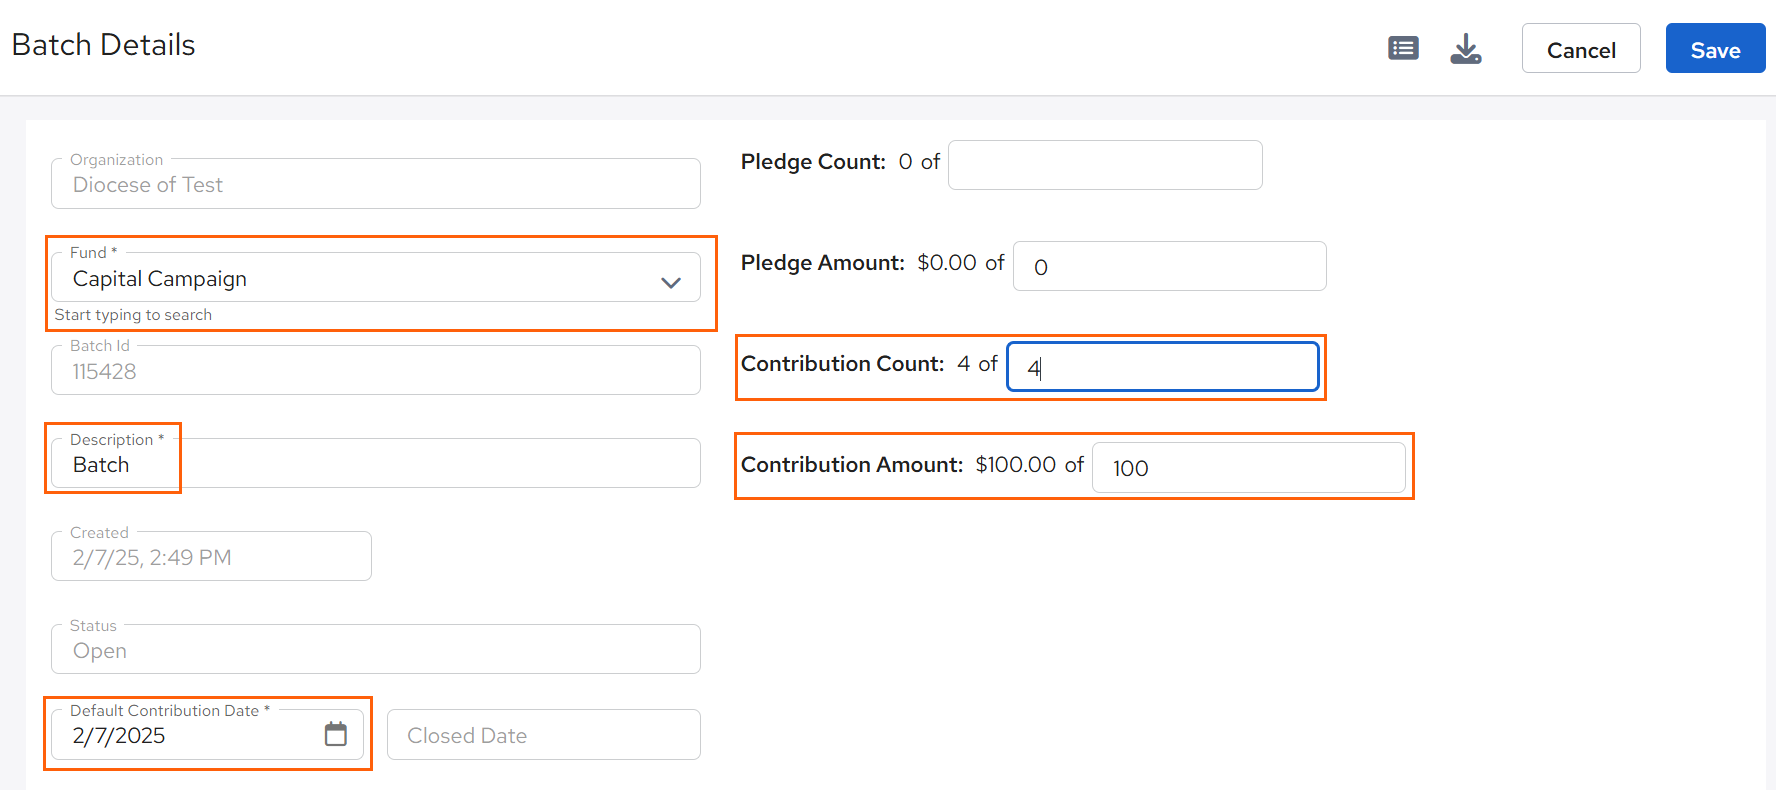Focus the Pledge Count input field
The width and height of the screenshot is (1776, 790).
click(1105, 165)
